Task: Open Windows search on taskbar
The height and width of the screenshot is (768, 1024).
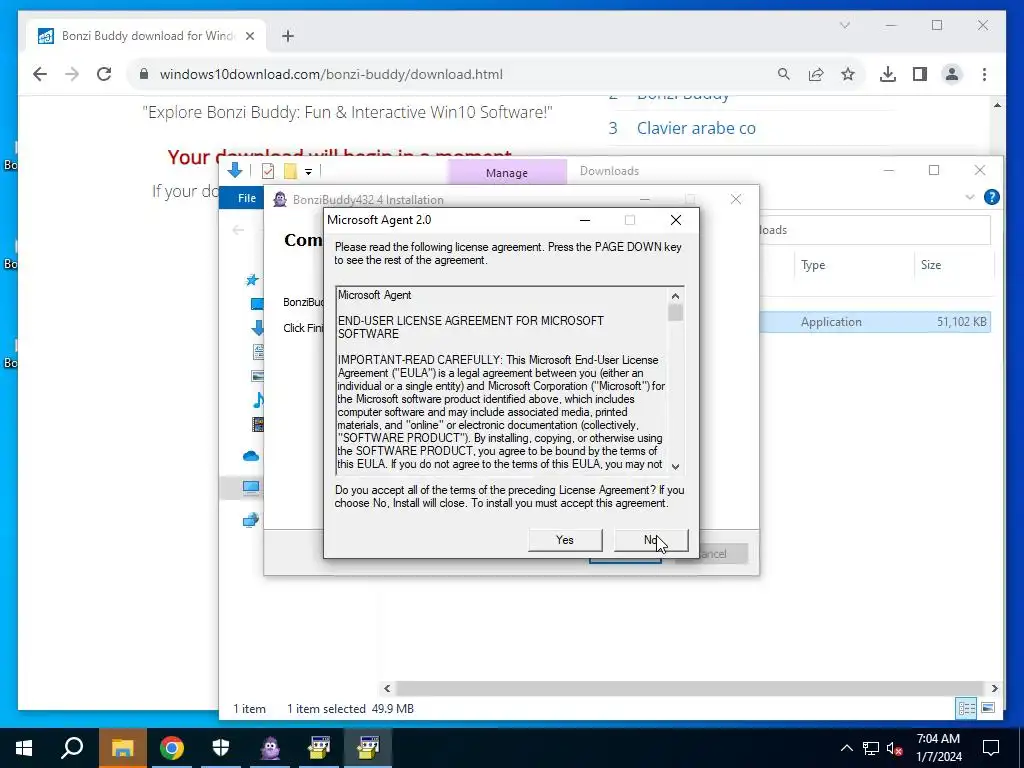Action: tap(72, 748)
